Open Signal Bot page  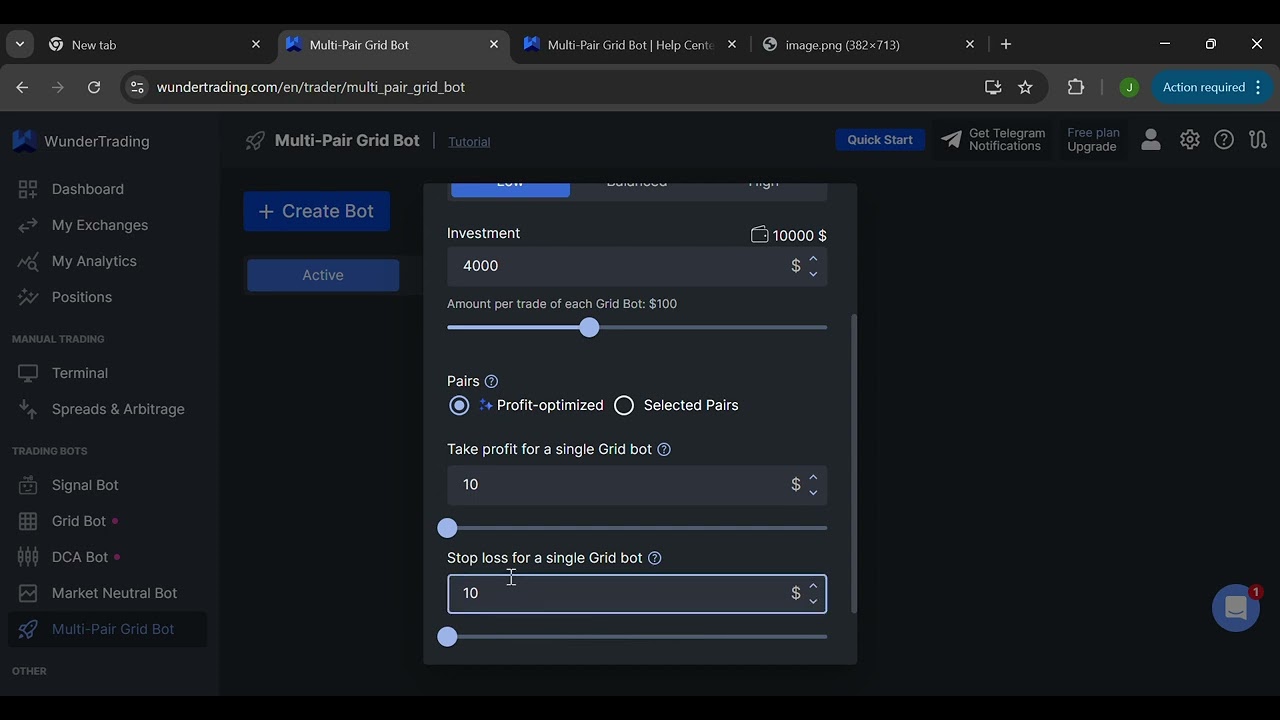67,485
